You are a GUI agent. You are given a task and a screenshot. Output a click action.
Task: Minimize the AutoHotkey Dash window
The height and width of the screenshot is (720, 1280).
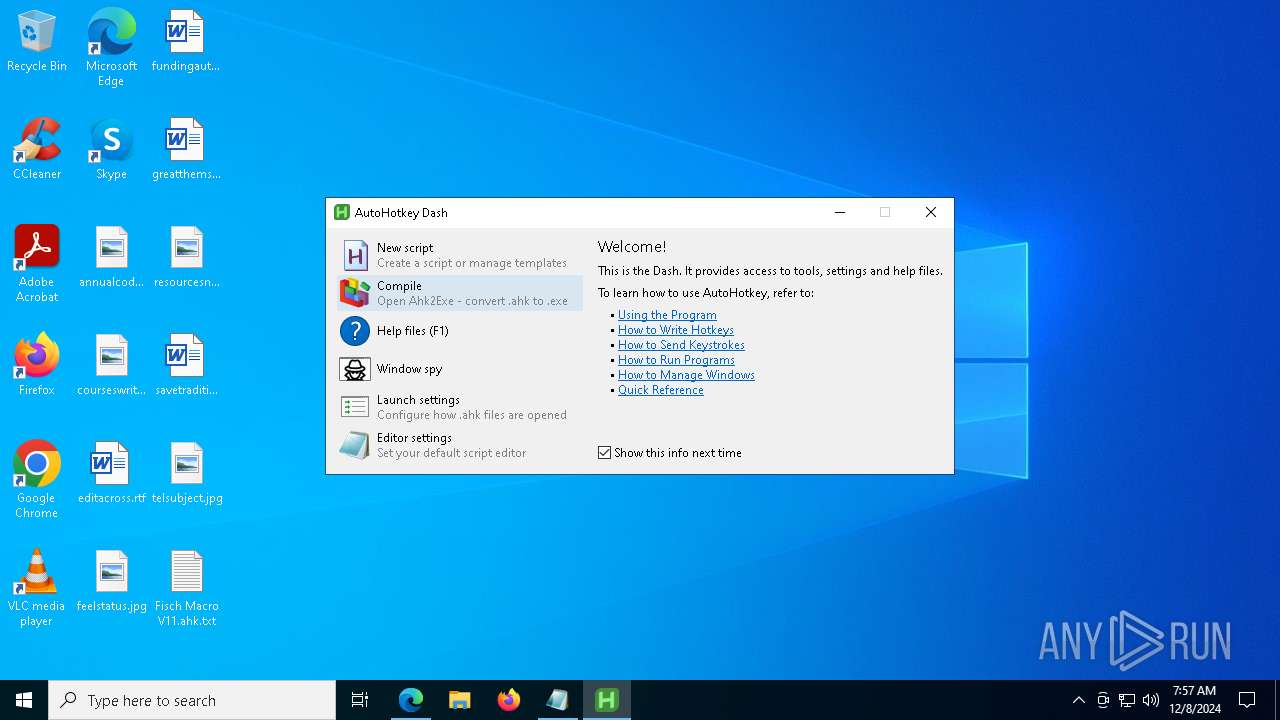pos(840,212)
